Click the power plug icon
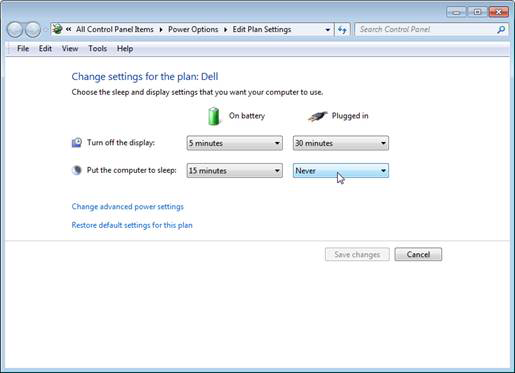515x373 pixels. click(317, 116)
